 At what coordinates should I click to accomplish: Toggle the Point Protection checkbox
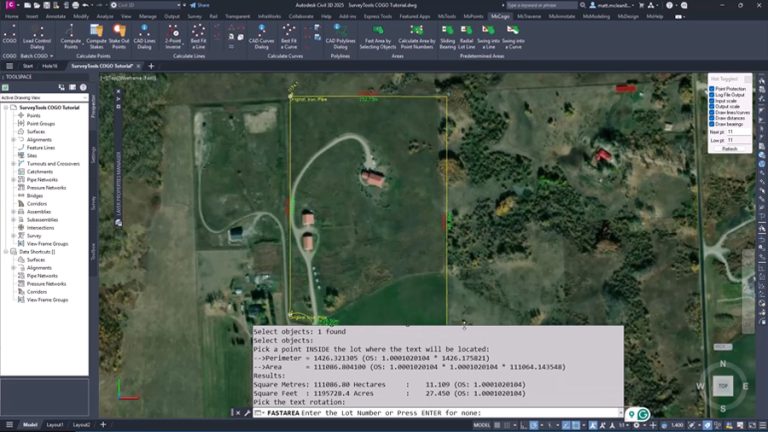[x=712, y=89]
